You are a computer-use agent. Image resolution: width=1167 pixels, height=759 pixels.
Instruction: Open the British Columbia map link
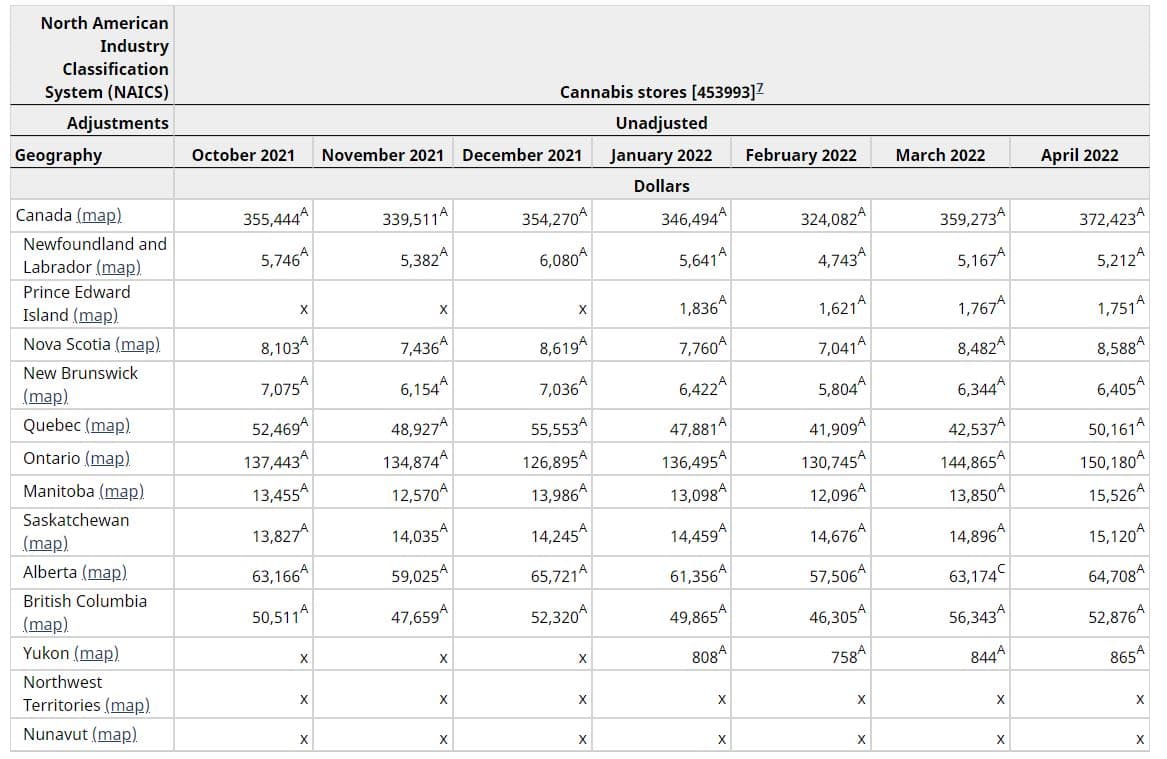pyautogui.click(x=45, y=624)
